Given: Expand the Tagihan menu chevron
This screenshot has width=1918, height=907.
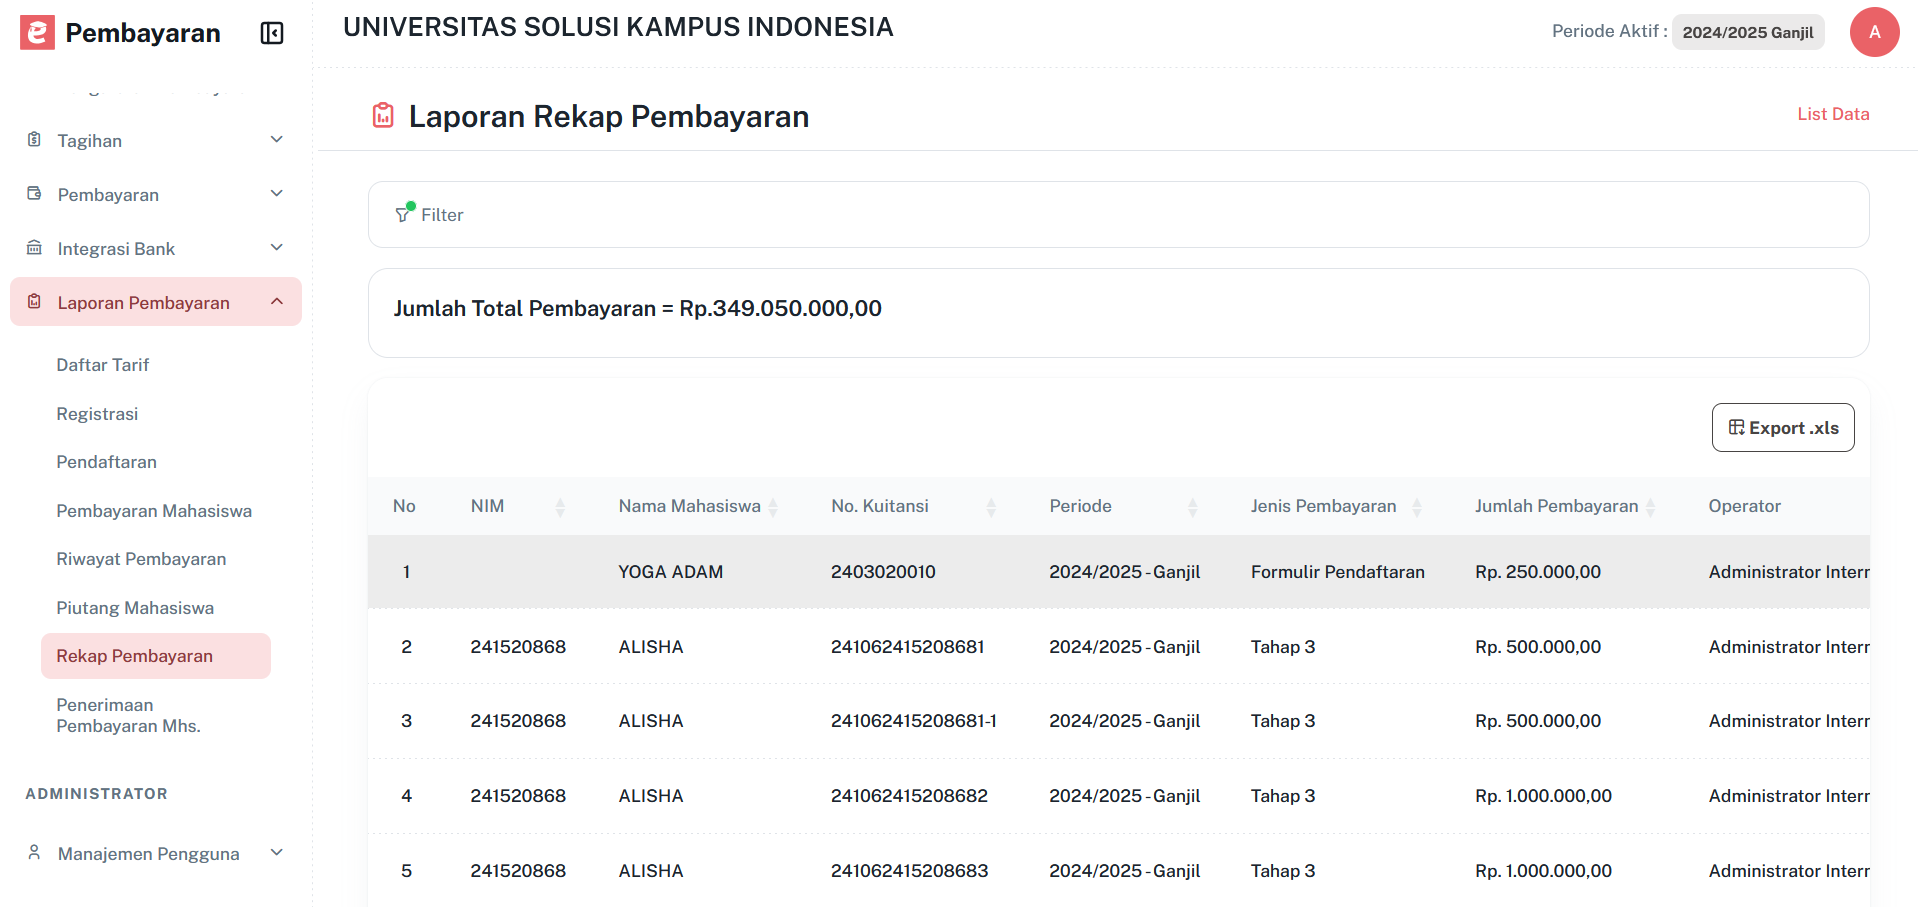Looking at the screenshot, I should pos(277,140).
